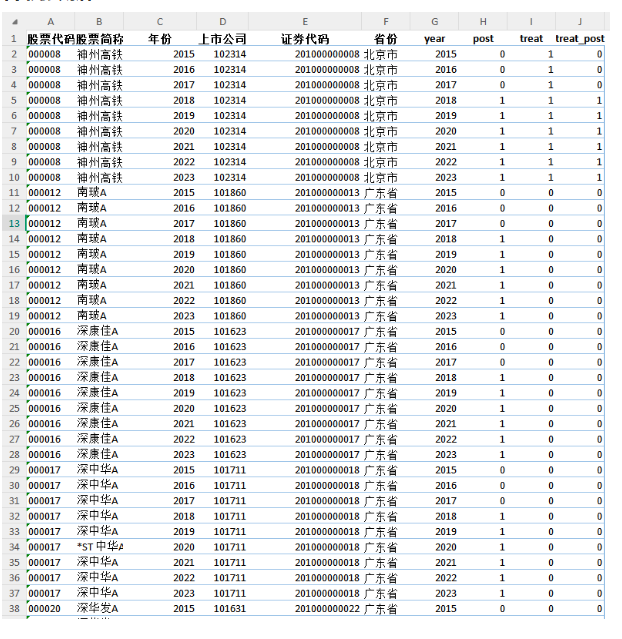
Task: Click the 省份 header cell
Action: coord(386,39)
